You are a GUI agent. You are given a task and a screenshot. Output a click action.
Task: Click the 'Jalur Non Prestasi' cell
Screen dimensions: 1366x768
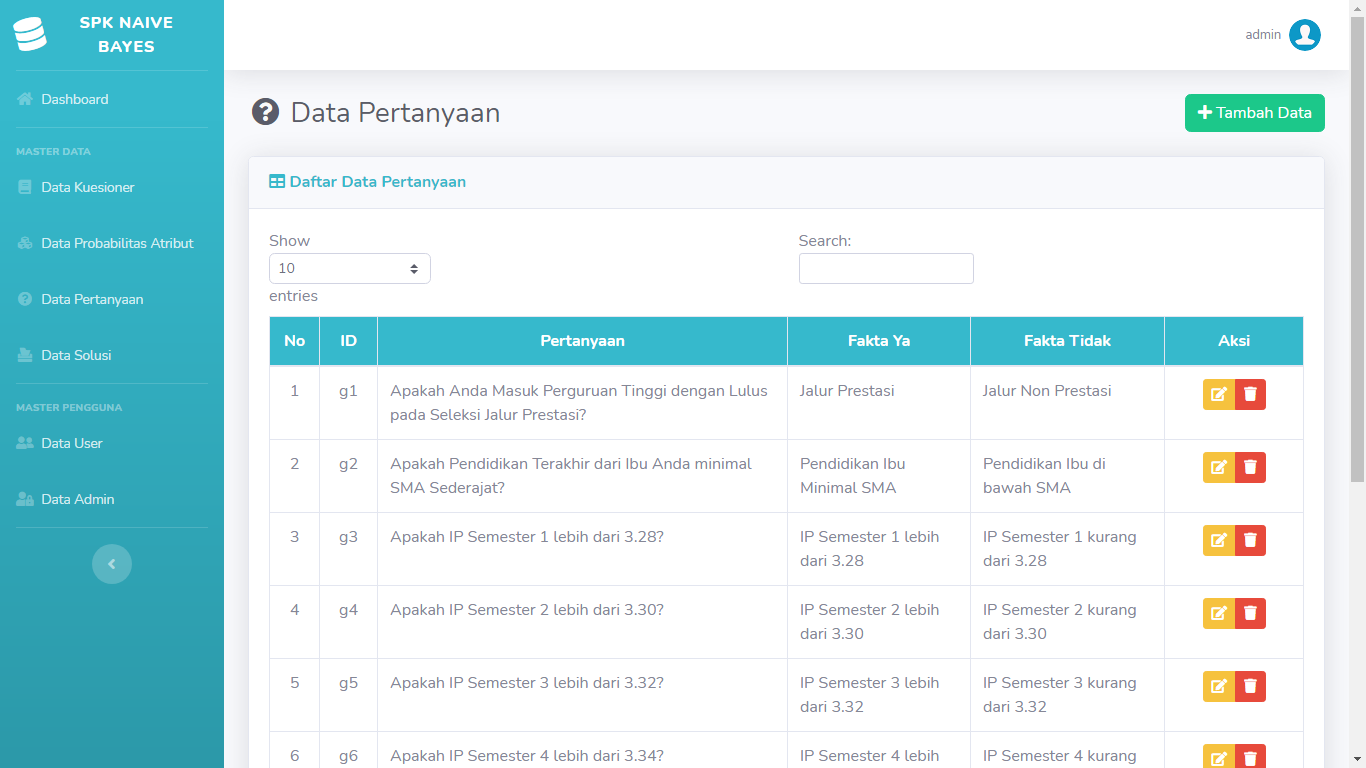[1068, 403]
